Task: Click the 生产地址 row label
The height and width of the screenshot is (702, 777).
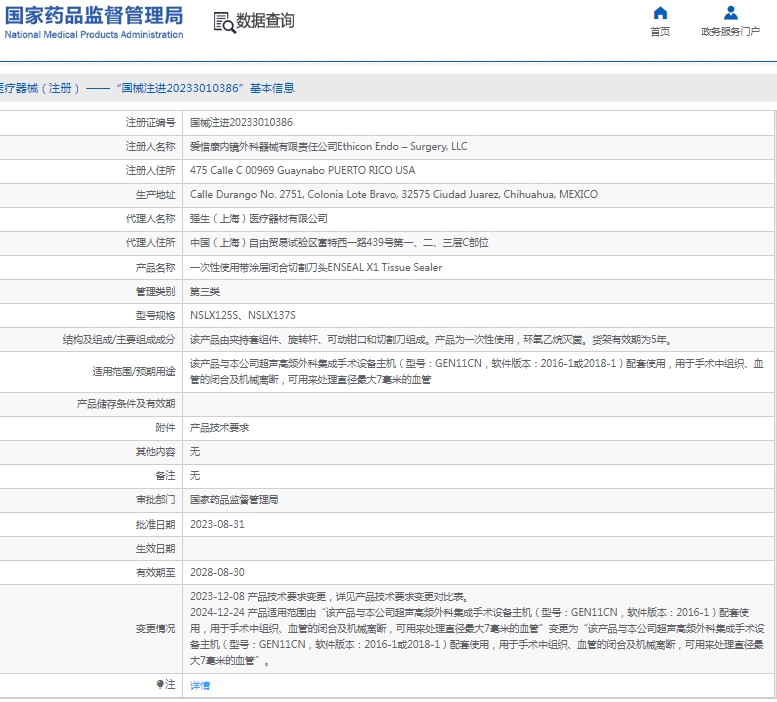Action: [x=156, y=195]
